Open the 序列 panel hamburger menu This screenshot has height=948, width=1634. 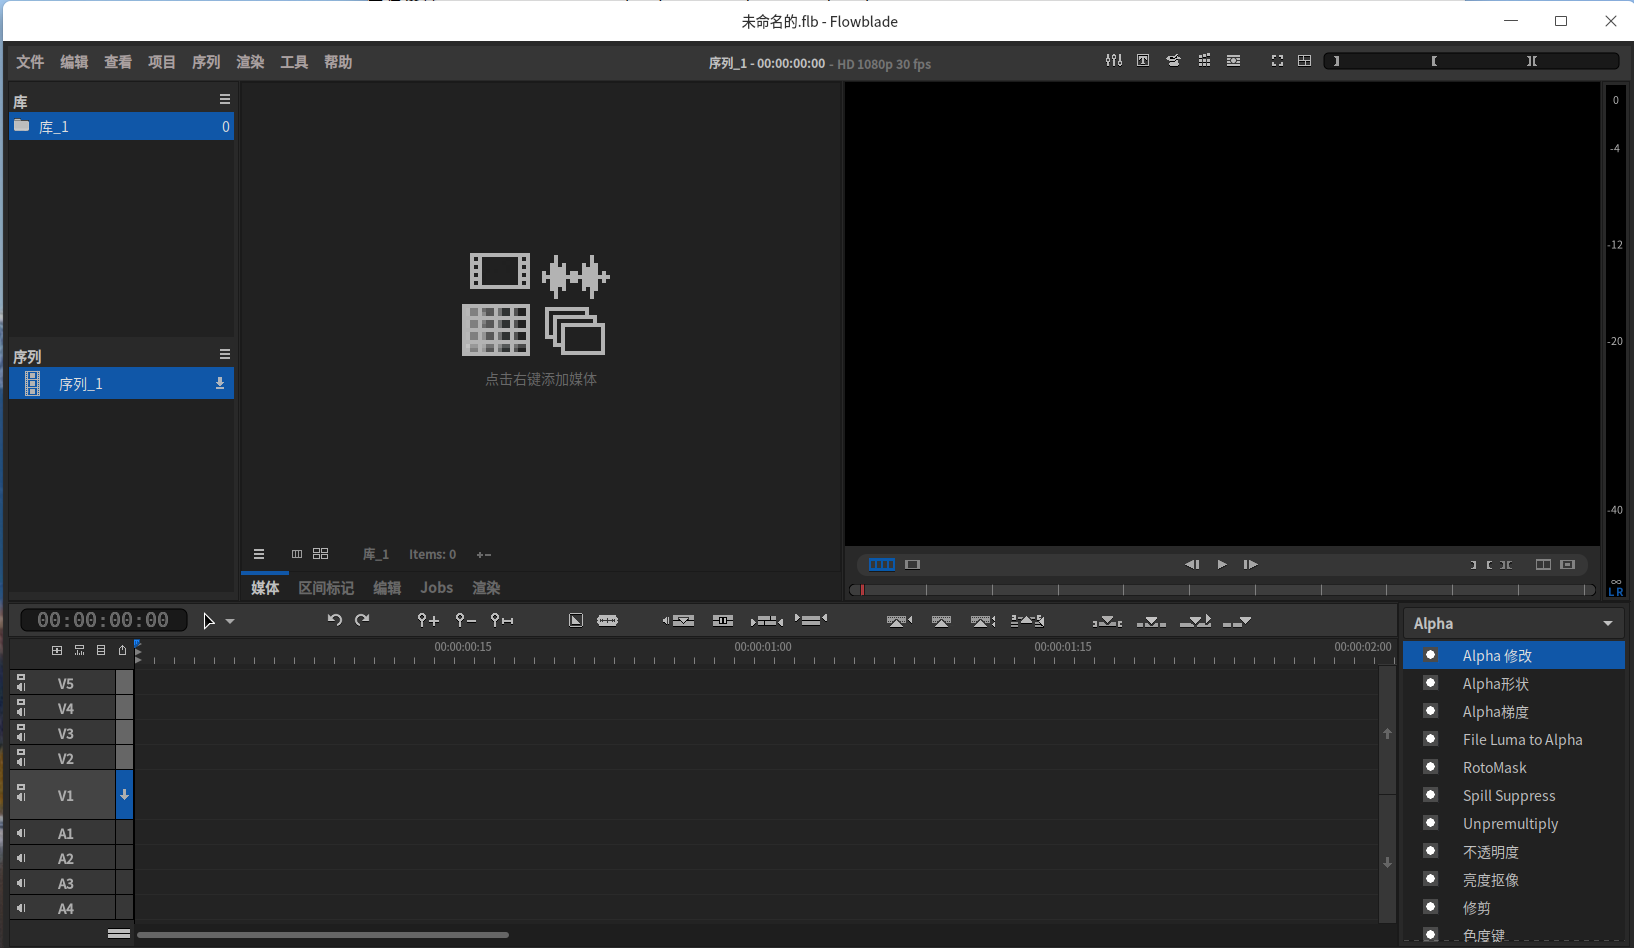[x=225, y=354]
